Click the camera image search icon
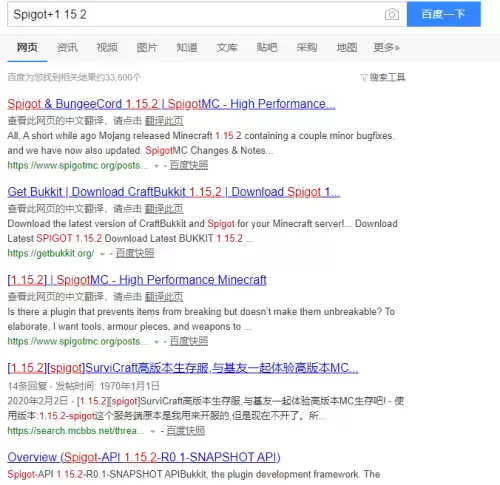500x485 pixels. [392, 14]
